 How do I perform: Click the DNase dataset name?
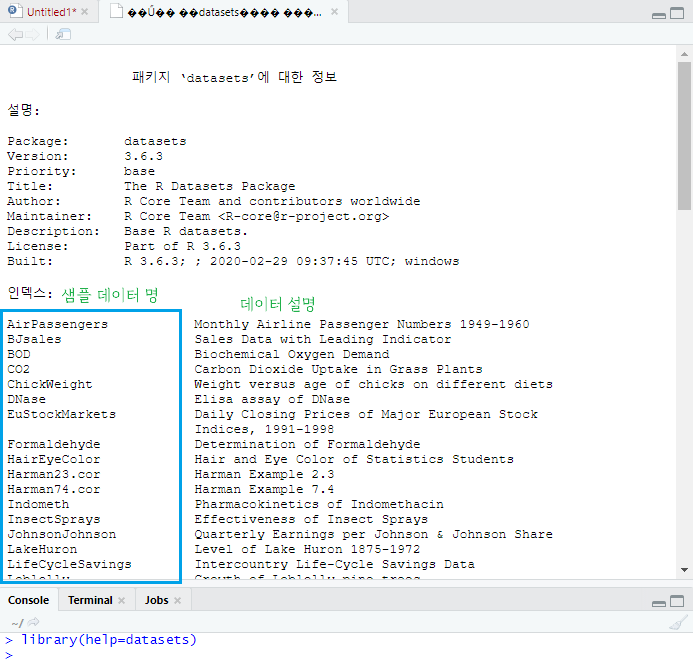coord(27,400)
